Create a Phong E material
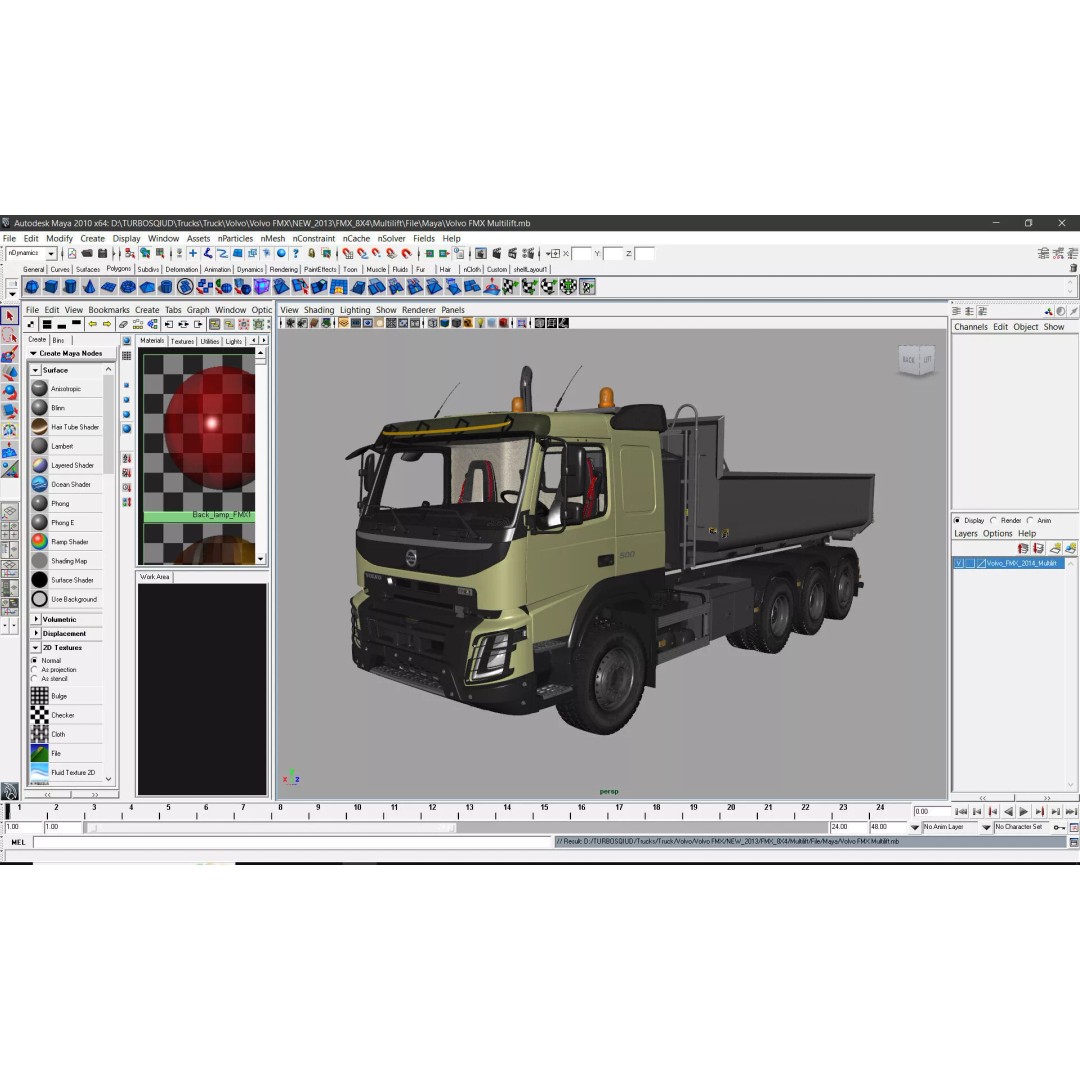Image resolution: width=1080 pixels, height=1080 pixels. (x=67, y=523)
